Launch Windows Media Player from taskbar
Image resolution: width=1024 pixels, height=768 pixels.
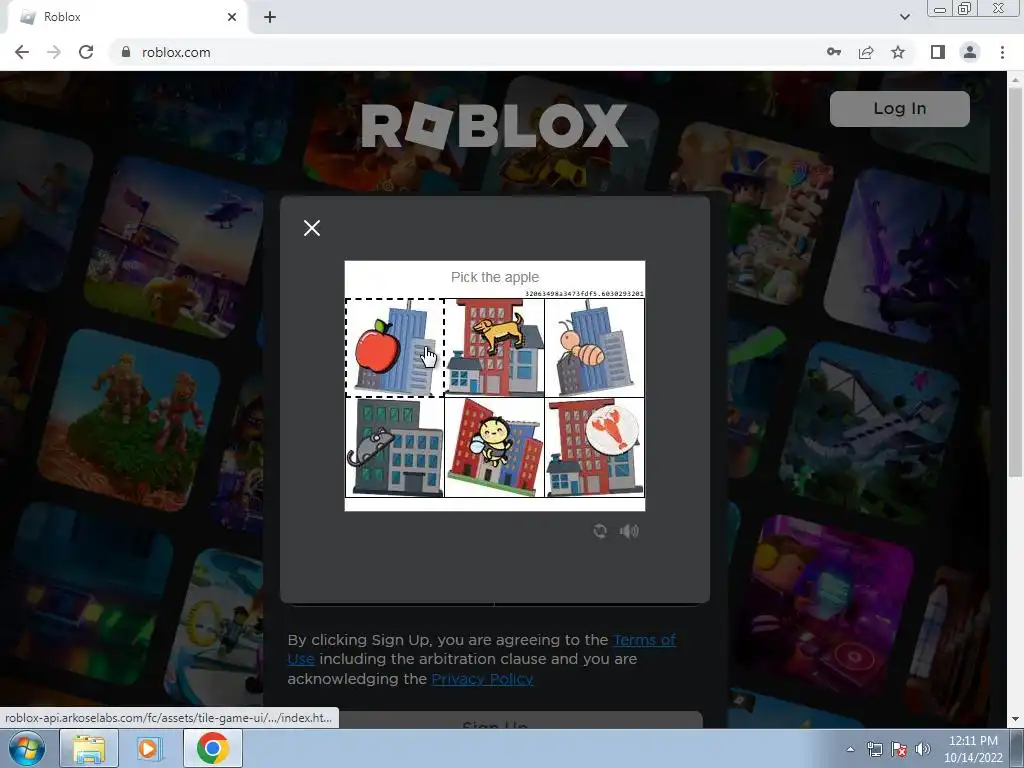[149, 748]
